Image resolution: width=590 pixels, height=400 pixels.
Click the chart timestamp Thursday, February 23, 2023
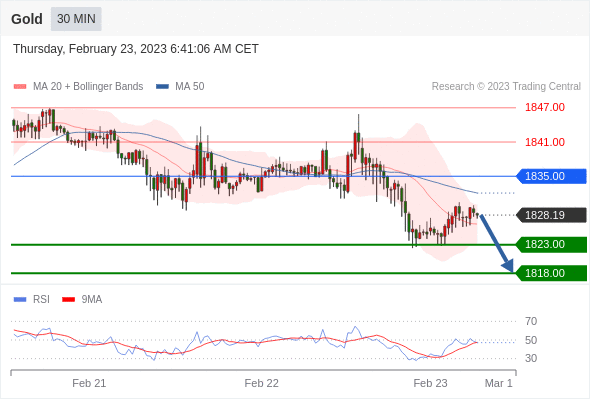pyautogui.click(x=136, y=49)
